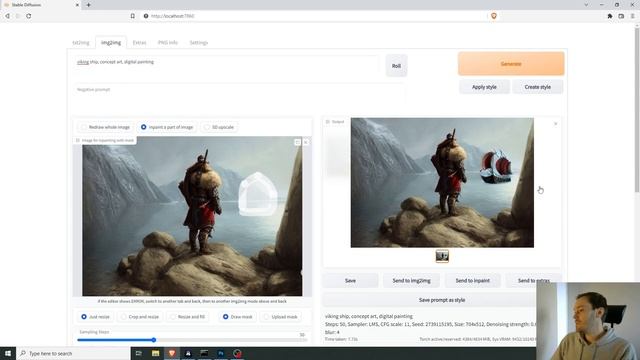The image size is (640, 360).
Task: Click Save prompt as style
Action: [x=442, y=300]
